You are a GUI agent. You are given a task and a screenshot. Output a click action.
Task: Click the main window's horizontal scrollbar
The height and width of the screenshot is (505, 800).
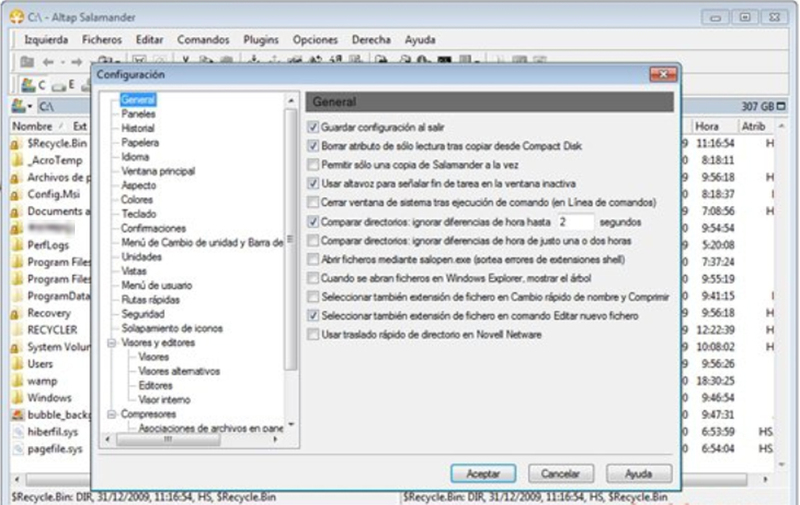coord(388,479)
